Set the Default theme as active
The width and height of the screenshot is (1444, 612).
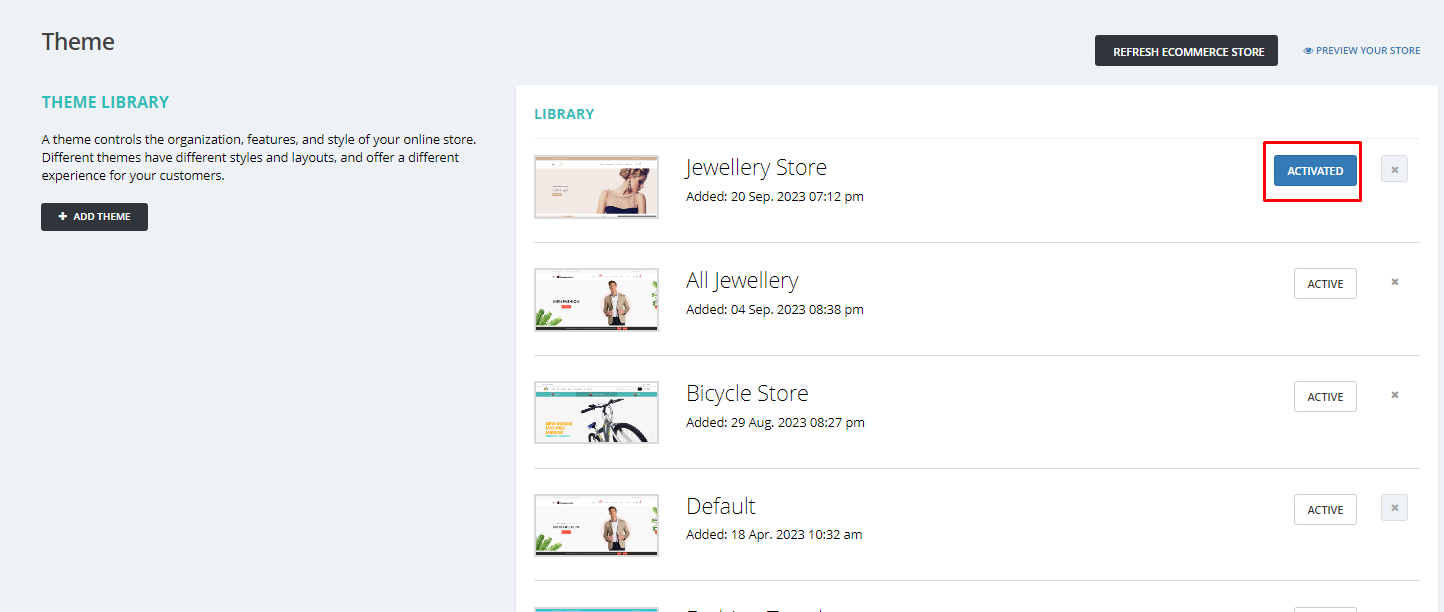(1325, 510)
